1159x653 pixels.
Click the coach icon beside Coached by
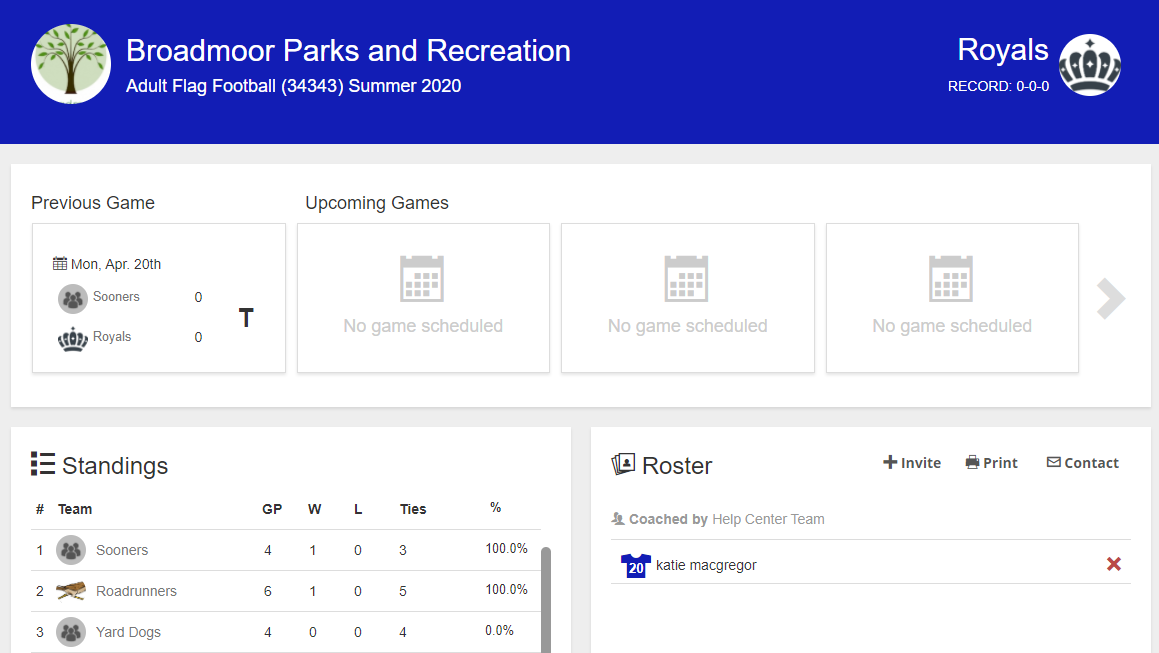pyautogui.click(x=618, y=519)
